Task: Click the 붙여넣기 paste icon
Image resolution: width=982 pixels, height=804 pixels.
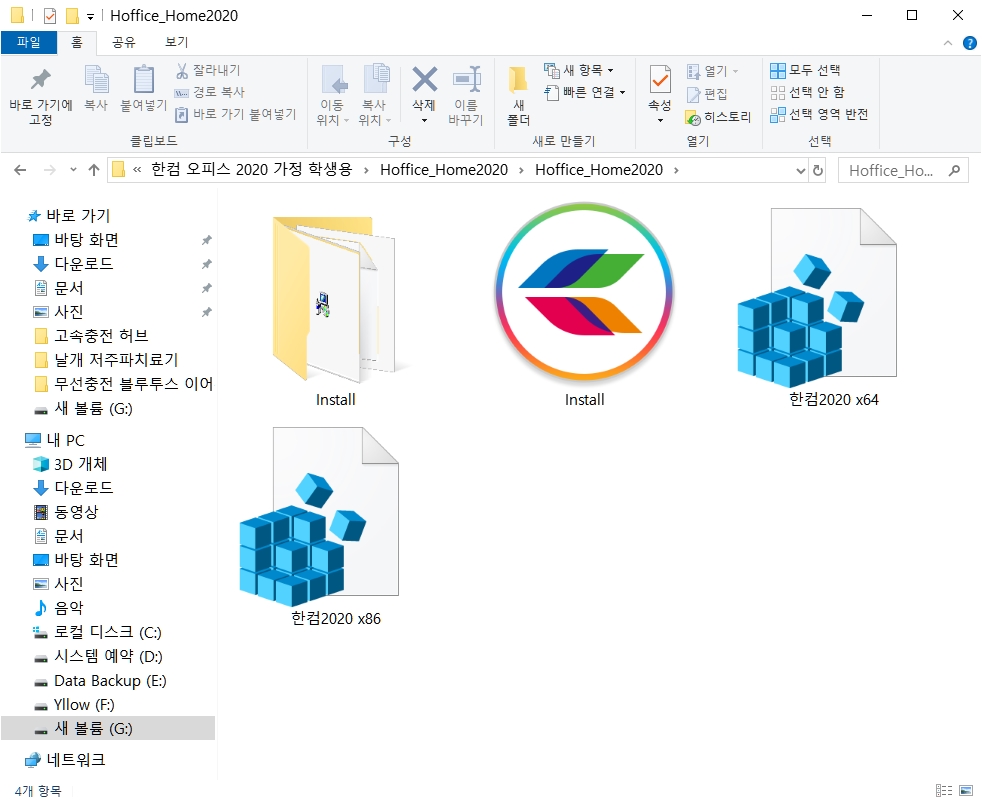Action: [x=143, y=88]
